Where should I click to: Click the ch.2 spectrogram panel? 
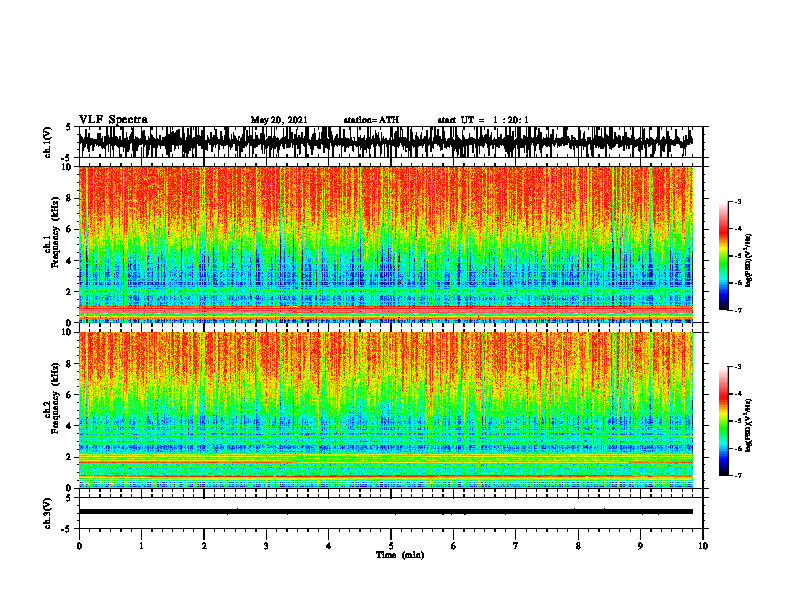pos(385,410)
